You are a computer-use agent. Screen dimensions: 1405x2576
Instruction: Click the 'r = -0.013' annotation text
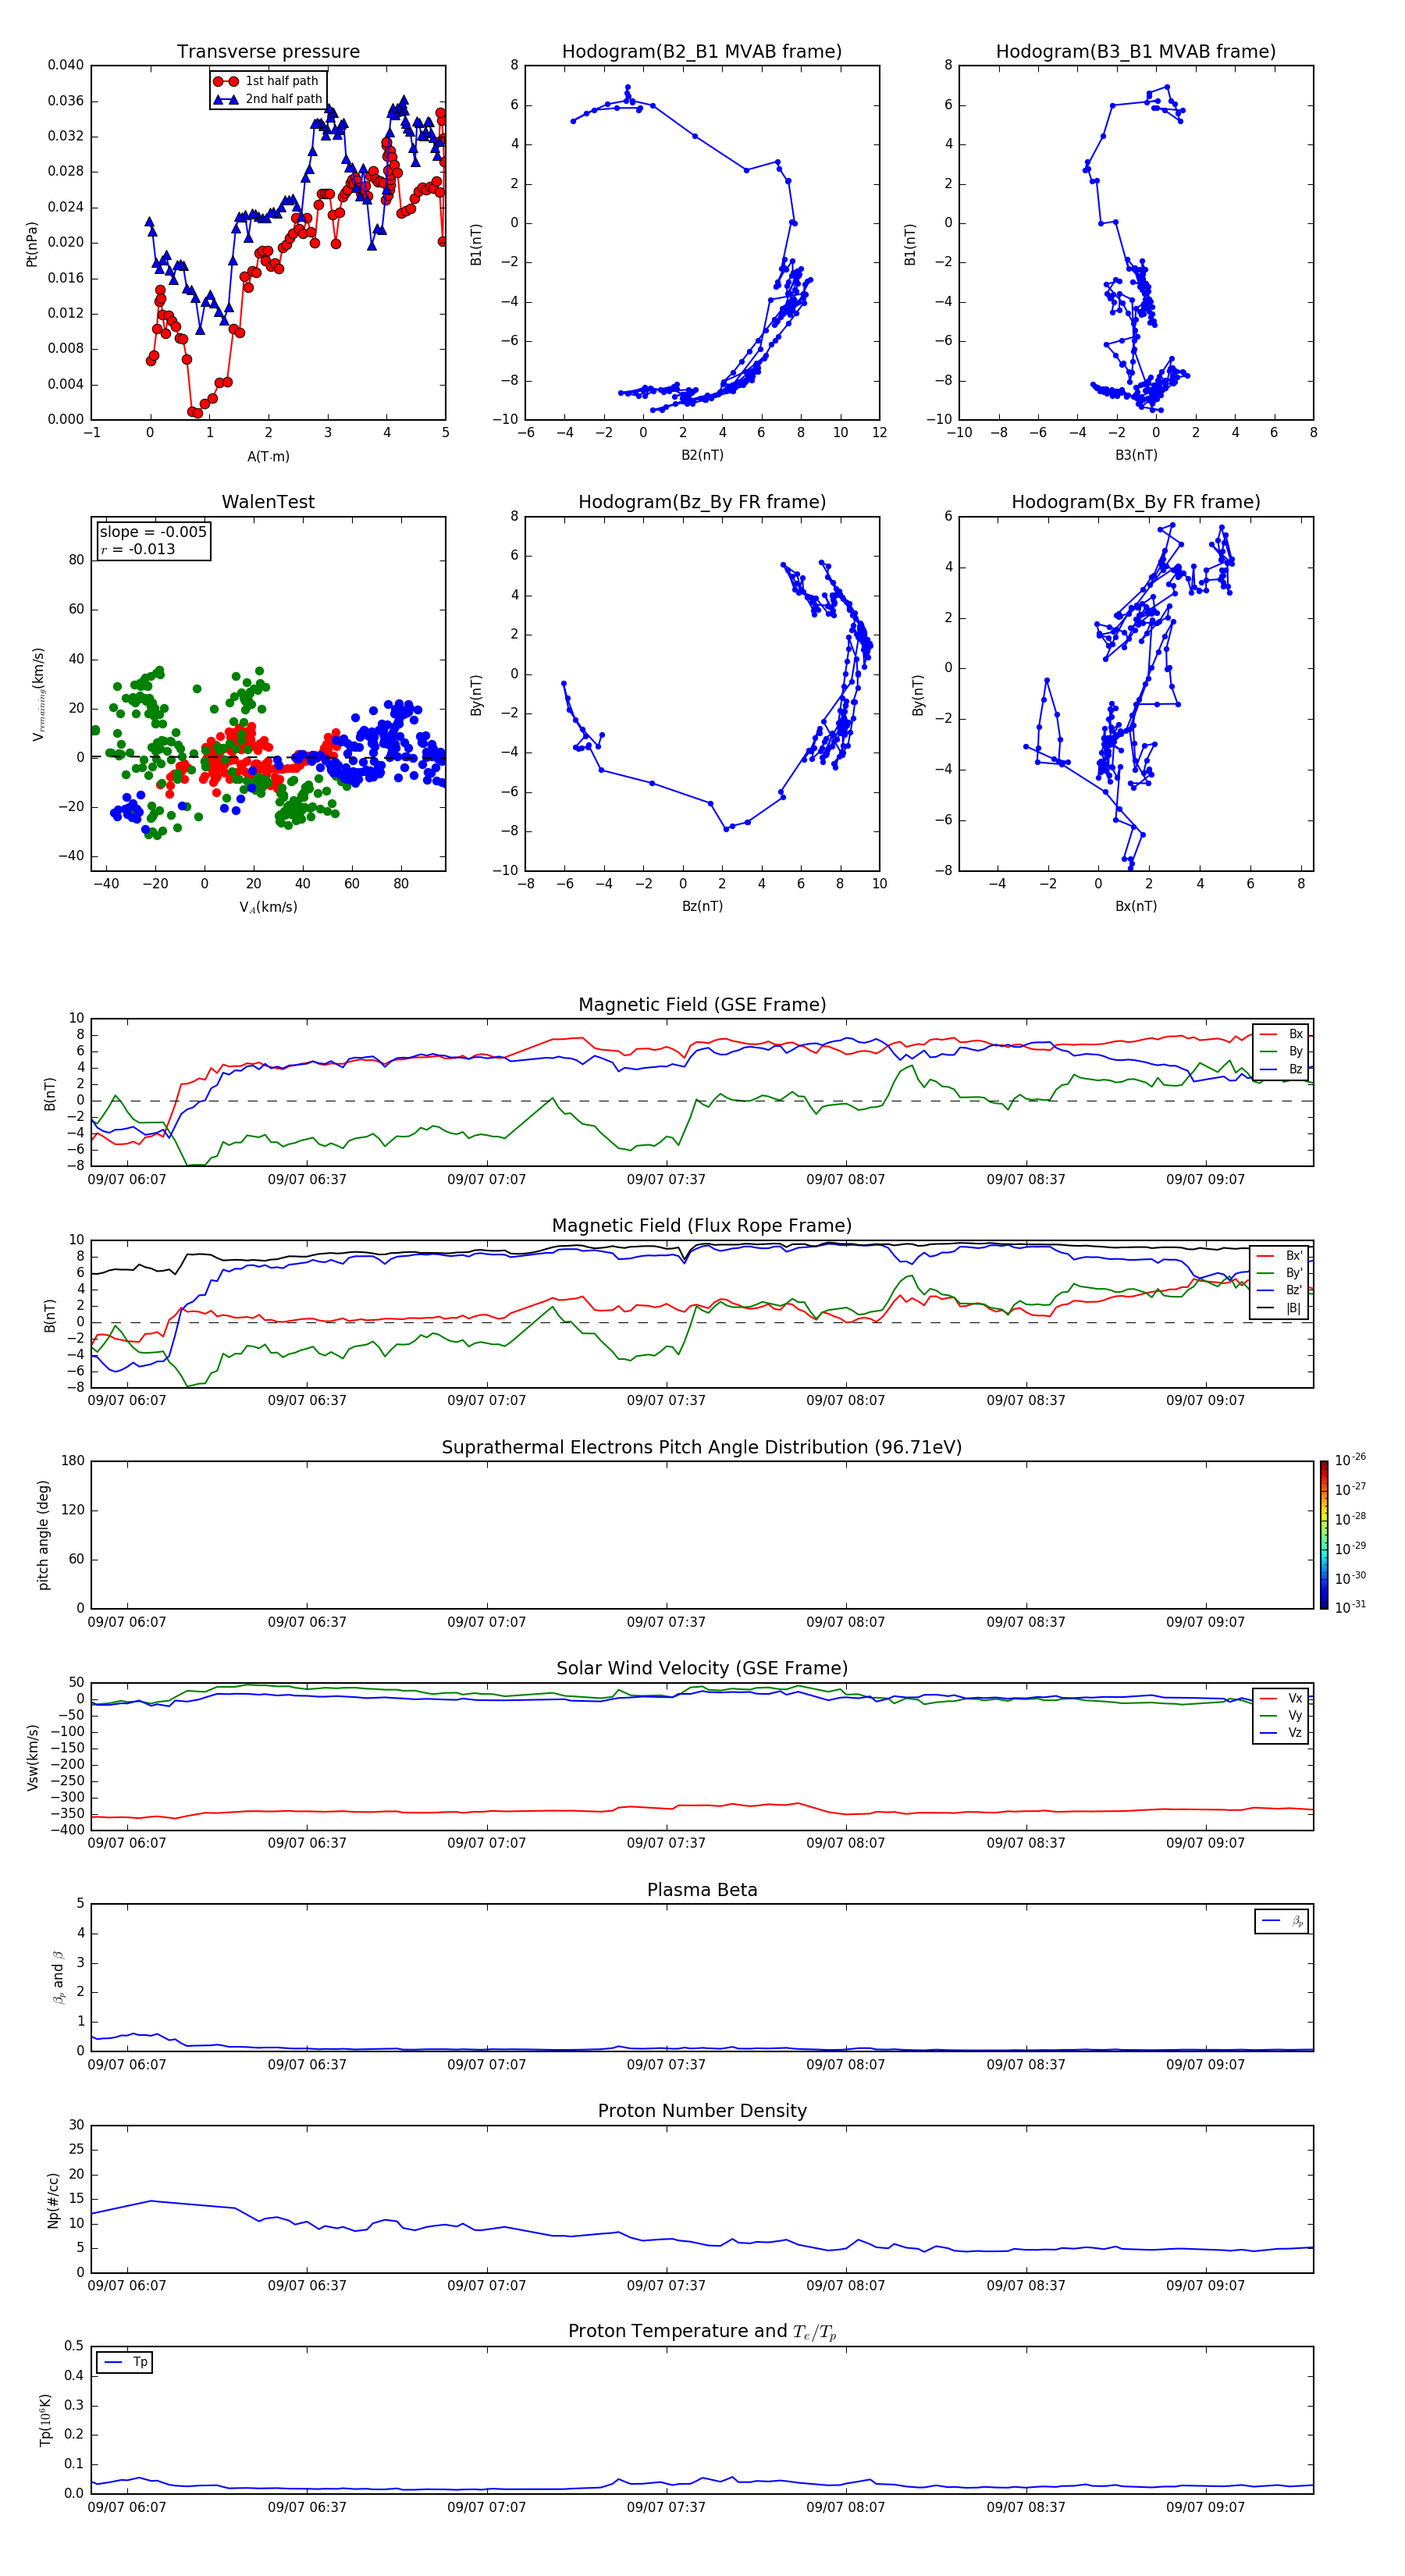click(x=138, y=549)
